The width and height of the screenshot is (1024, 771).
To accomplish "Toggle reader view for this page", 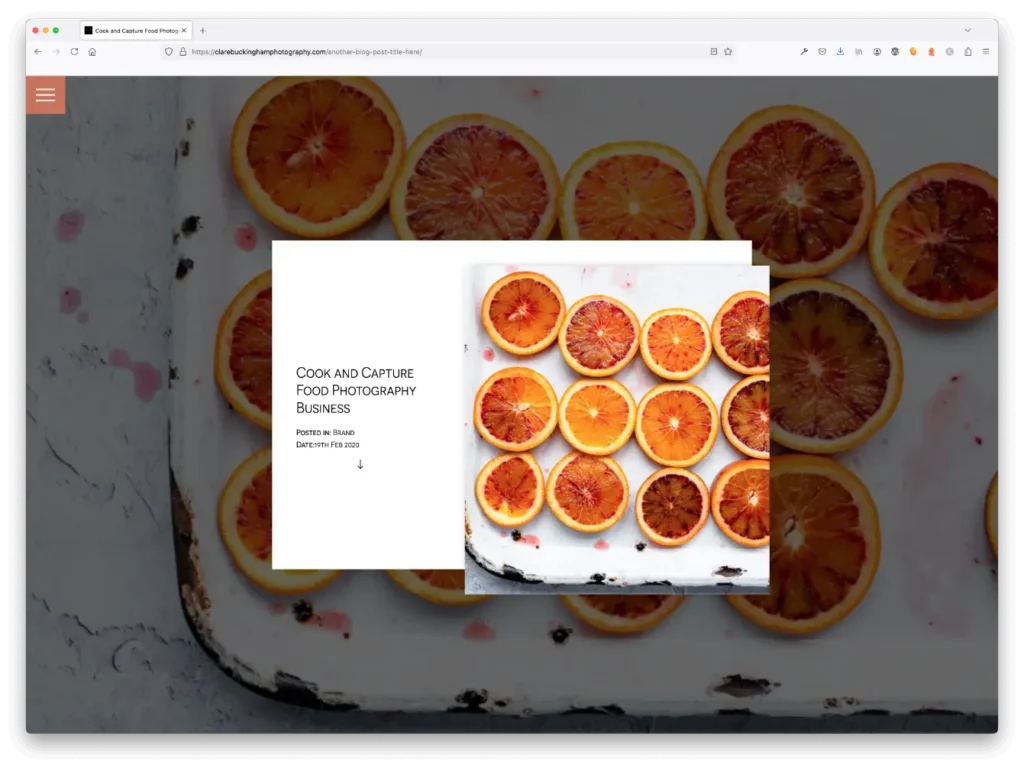I will coord(714,52).
